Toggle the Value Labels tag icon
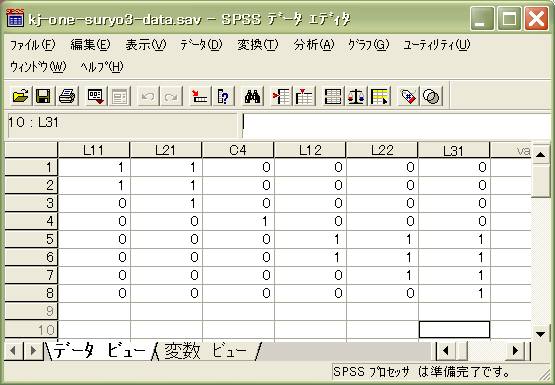The height and width of the screenshot is (385, 555). (408, 96)
